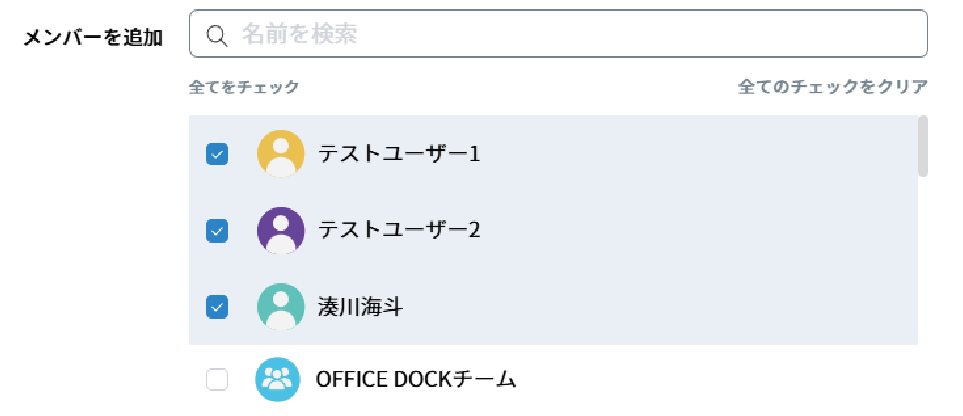Click the yellow avatar of テストユーザー1
The width and height of the screenshot is (963, 416).
point(281,154)
